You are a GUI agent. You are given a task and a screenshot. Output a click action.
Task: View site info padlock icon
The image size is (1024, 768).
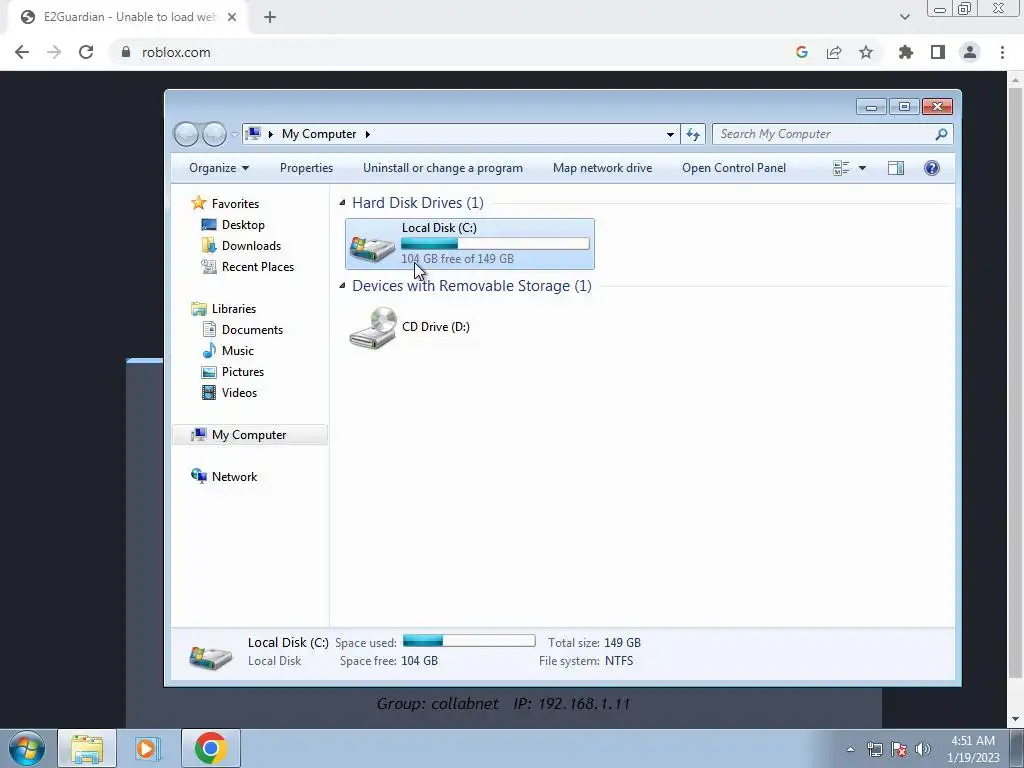pyautogui.click(x=125, y=52)
